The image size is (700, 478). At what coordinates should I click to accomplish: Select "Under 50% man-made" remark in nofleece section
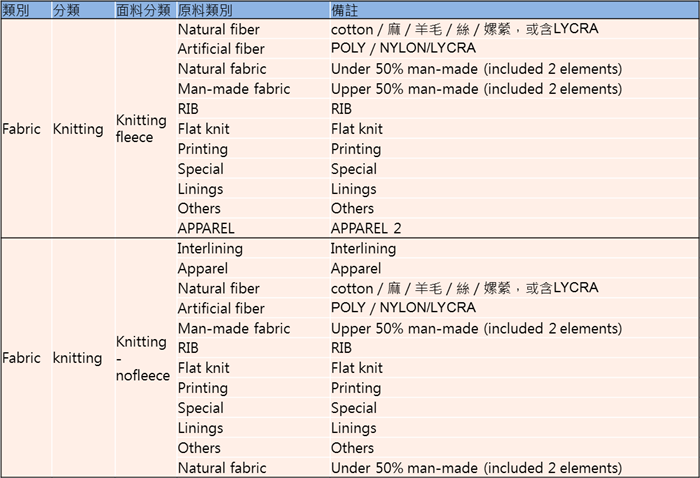point(476,467)
